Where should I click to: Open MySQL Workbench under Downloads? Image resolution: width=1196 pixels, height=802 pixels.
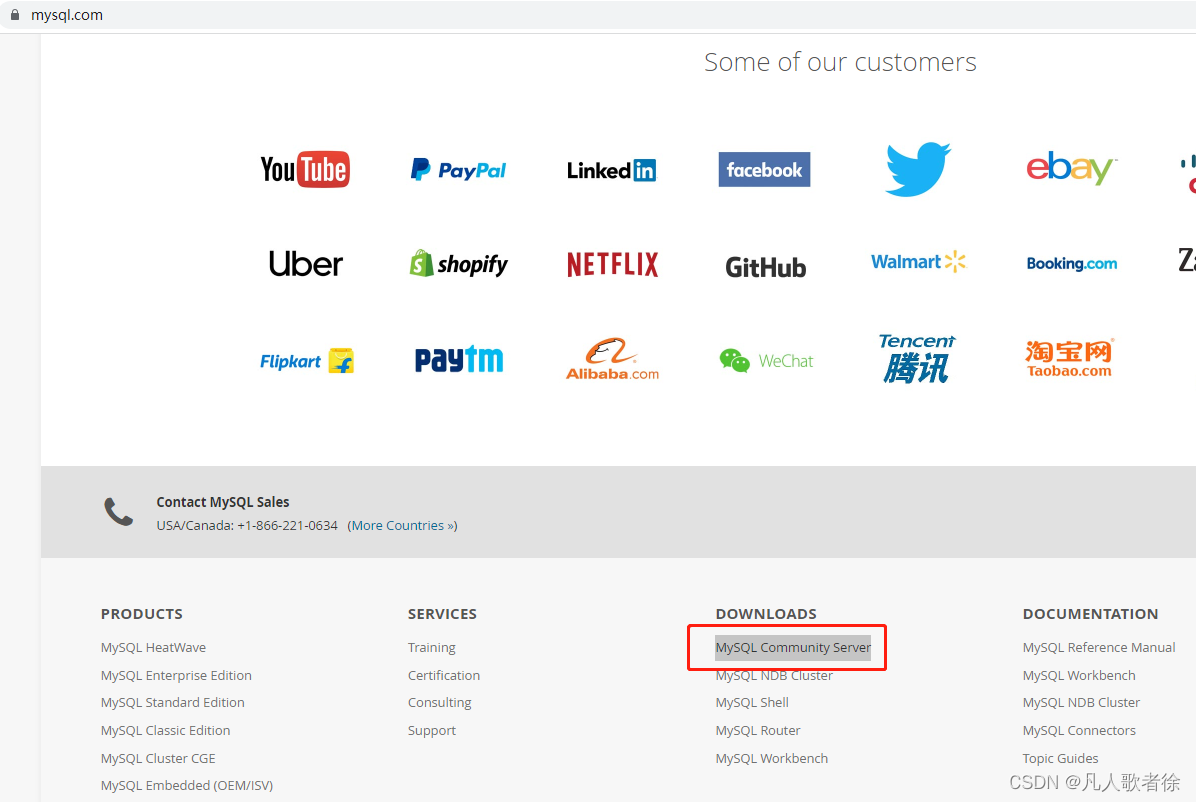pos(772,759)
